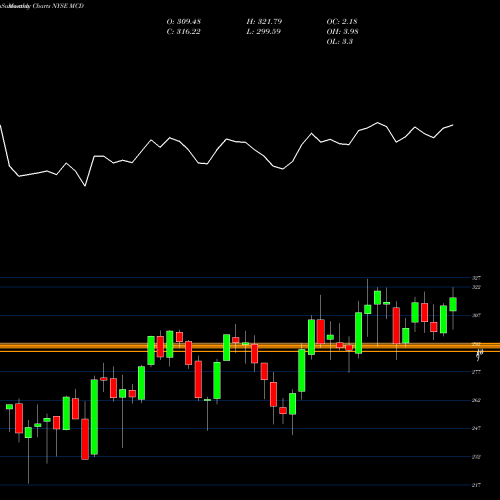500x500 pixels.
Task: Click the end point of the white line chart
Action: (453, 125)
